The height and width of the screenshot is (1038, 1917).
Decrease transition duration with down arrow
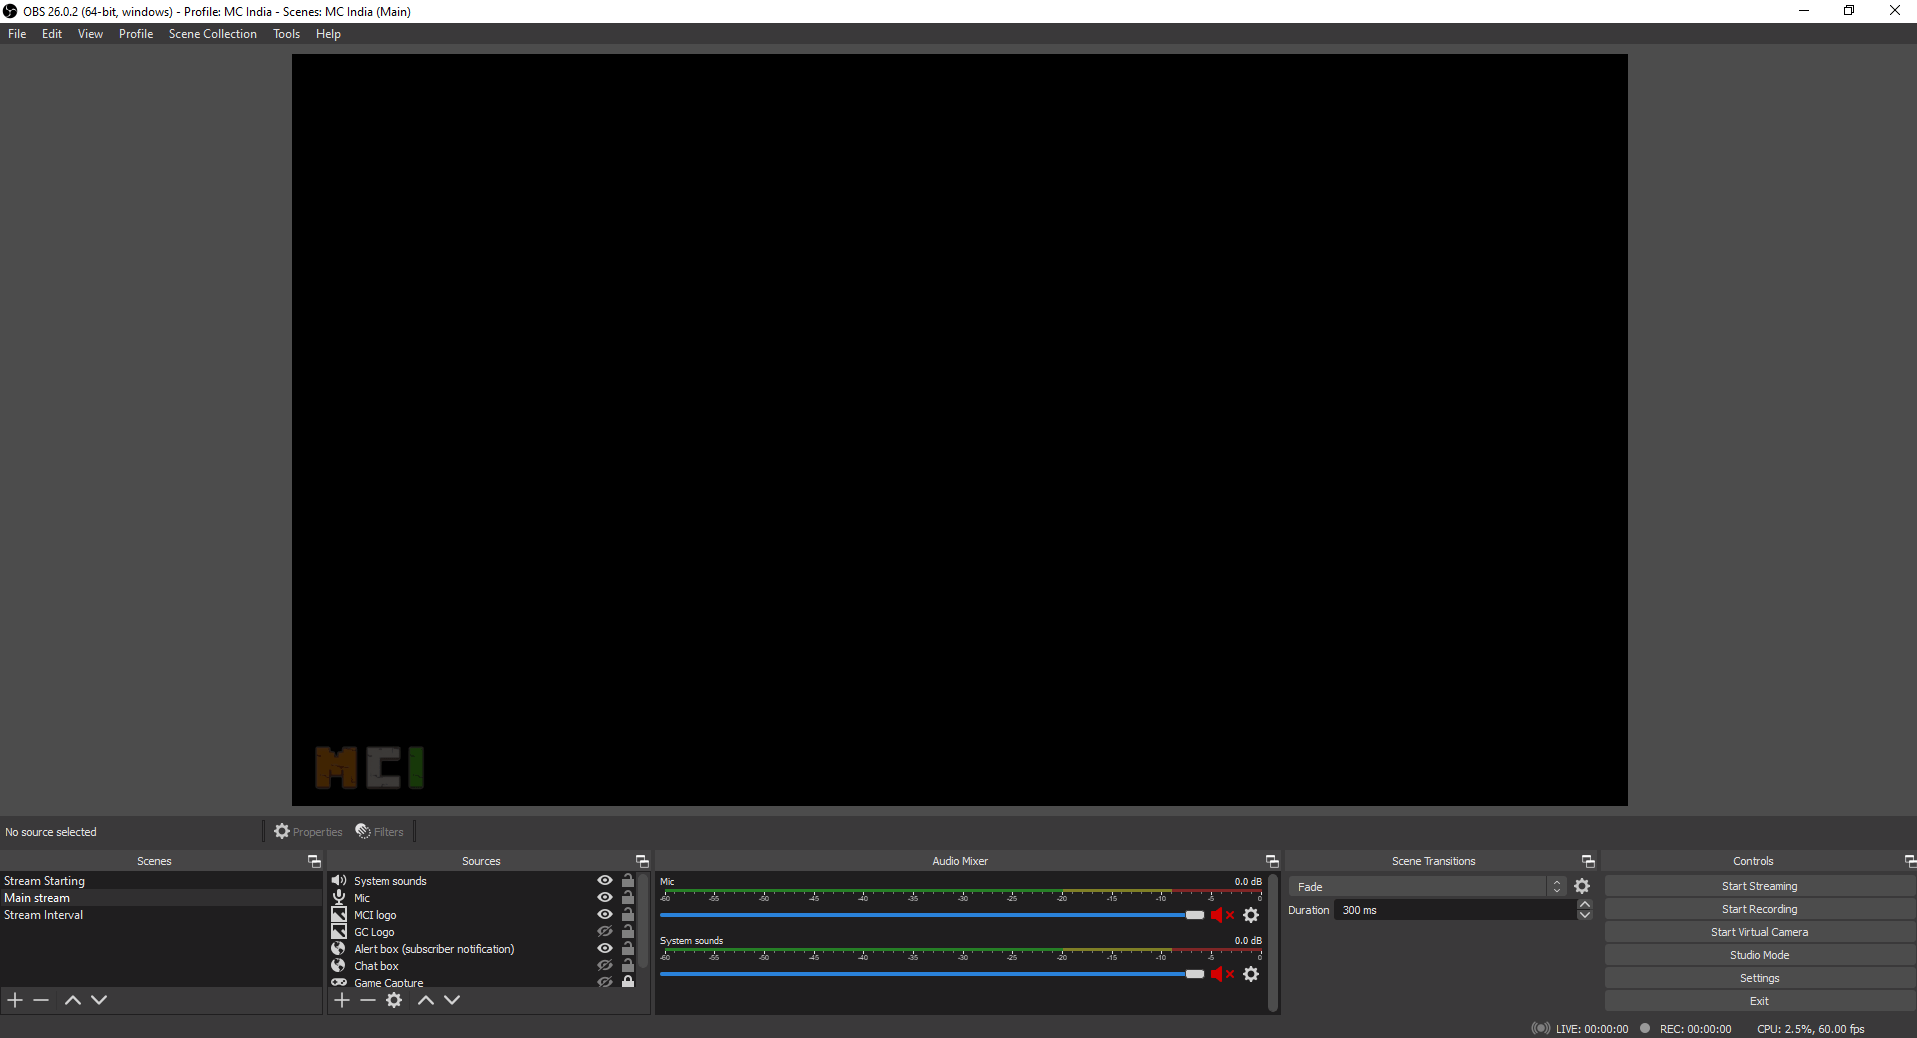[1584, 915]
